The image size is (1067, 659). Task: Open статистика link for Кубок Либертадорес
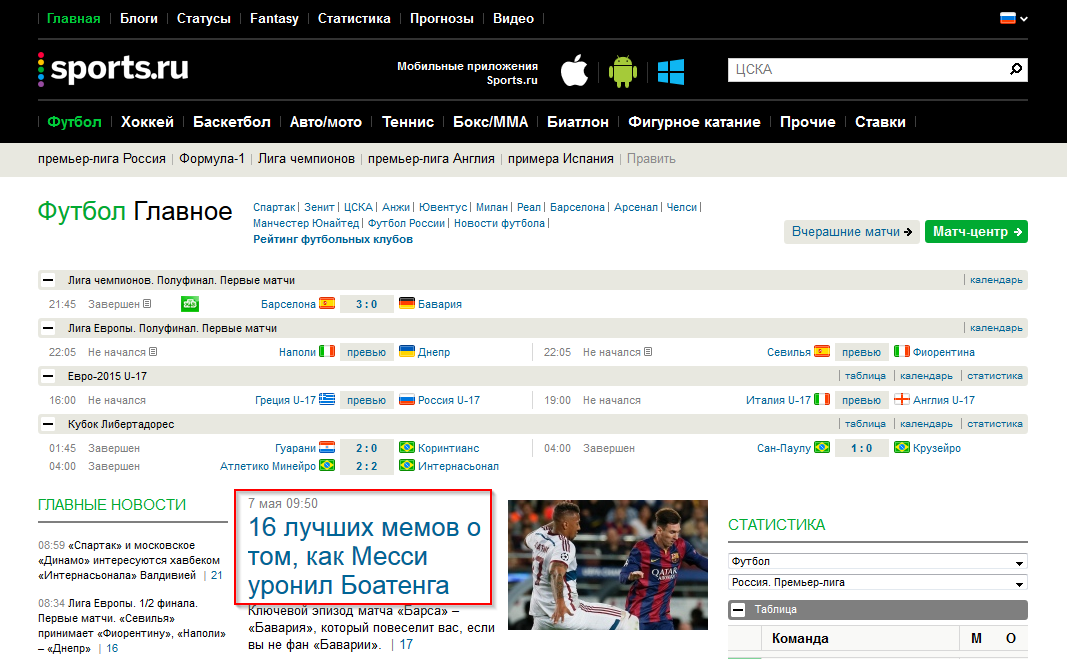coord(995,423)
